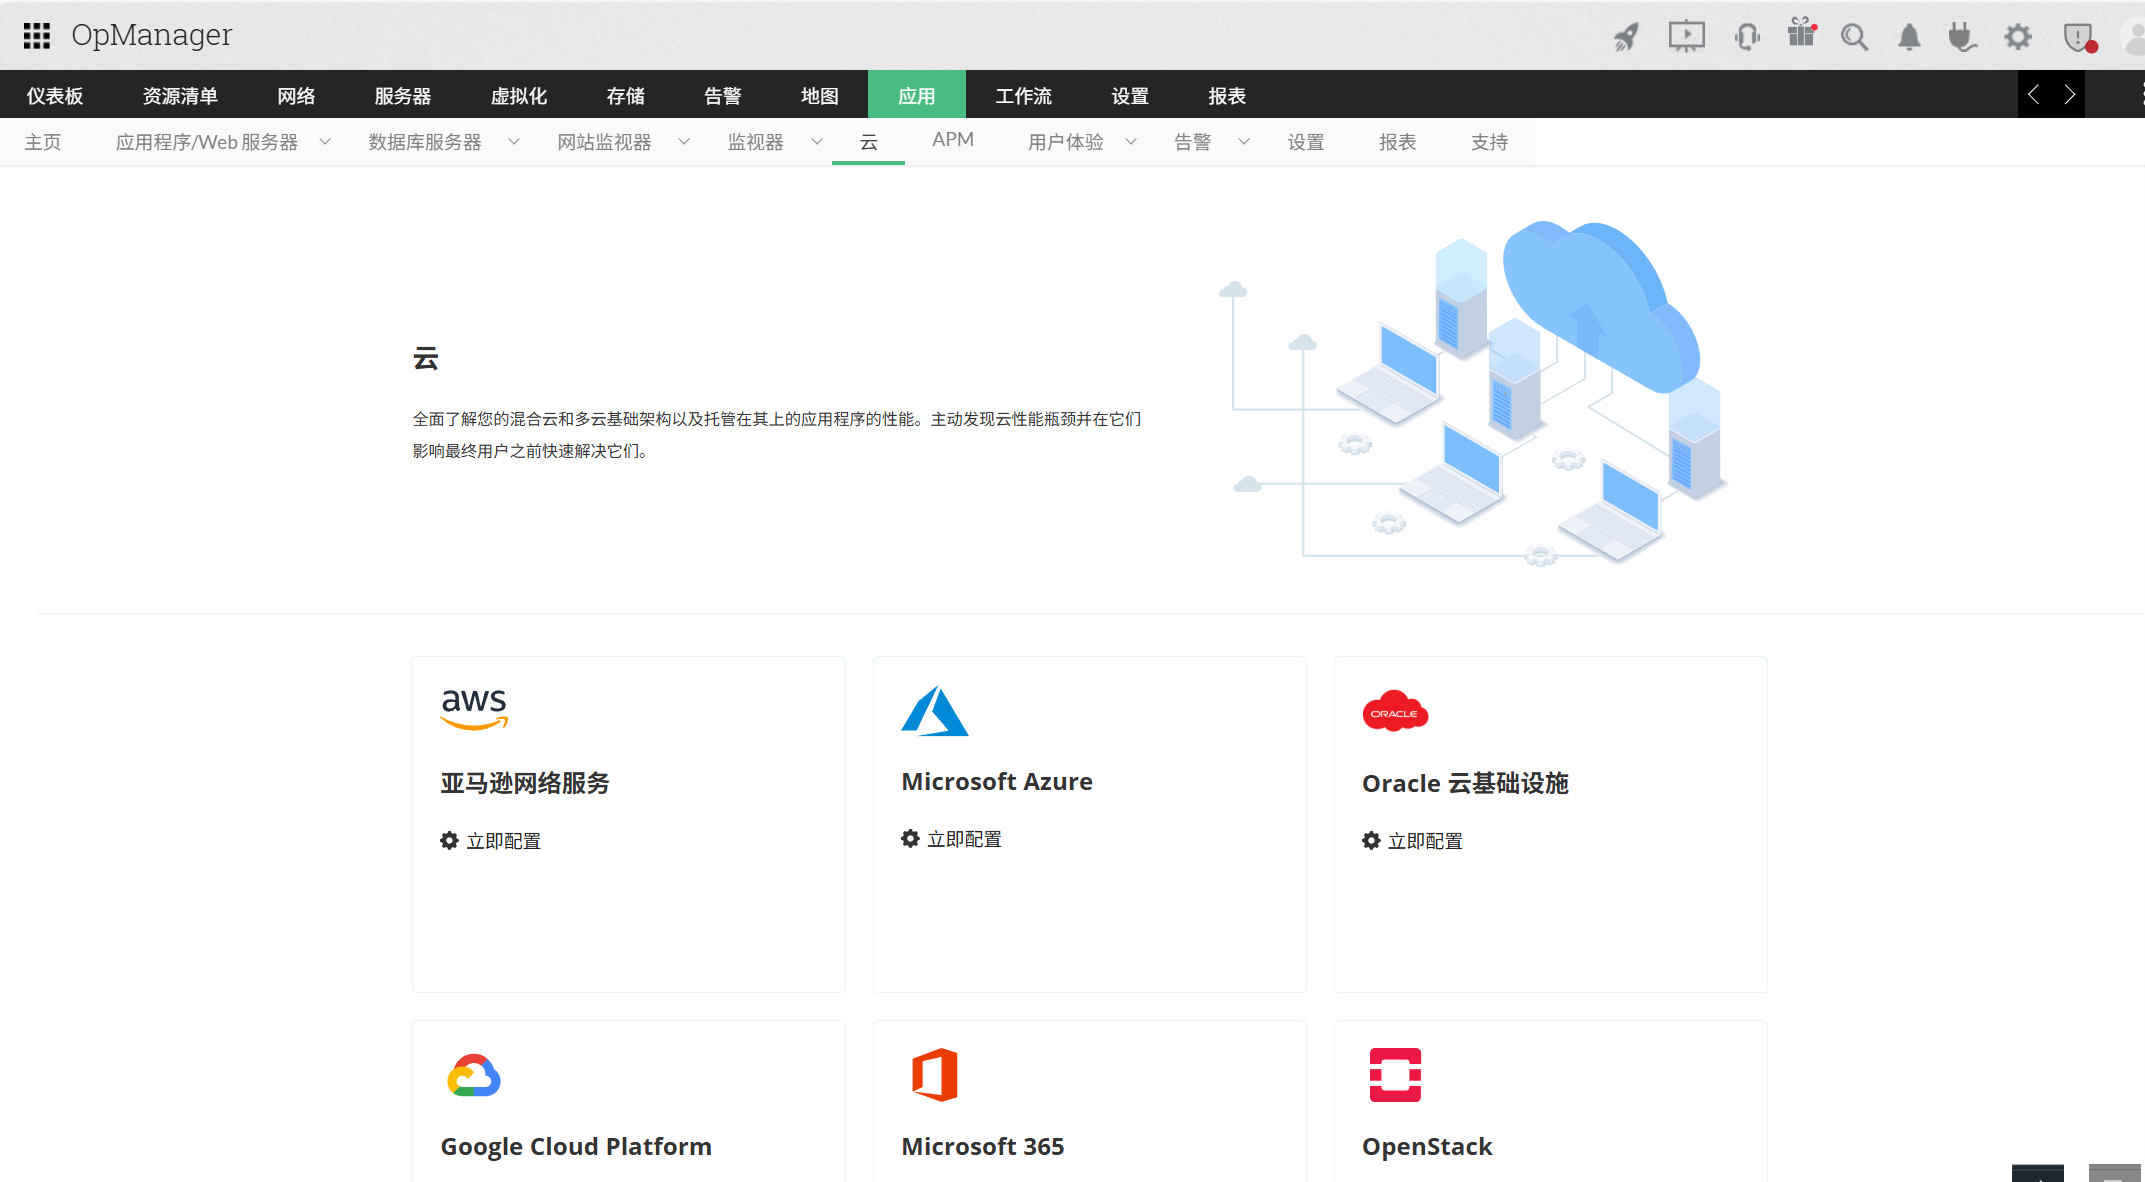Open the settings gear icon
The image size is (2145, 1182).
[x=2018, y=36]
